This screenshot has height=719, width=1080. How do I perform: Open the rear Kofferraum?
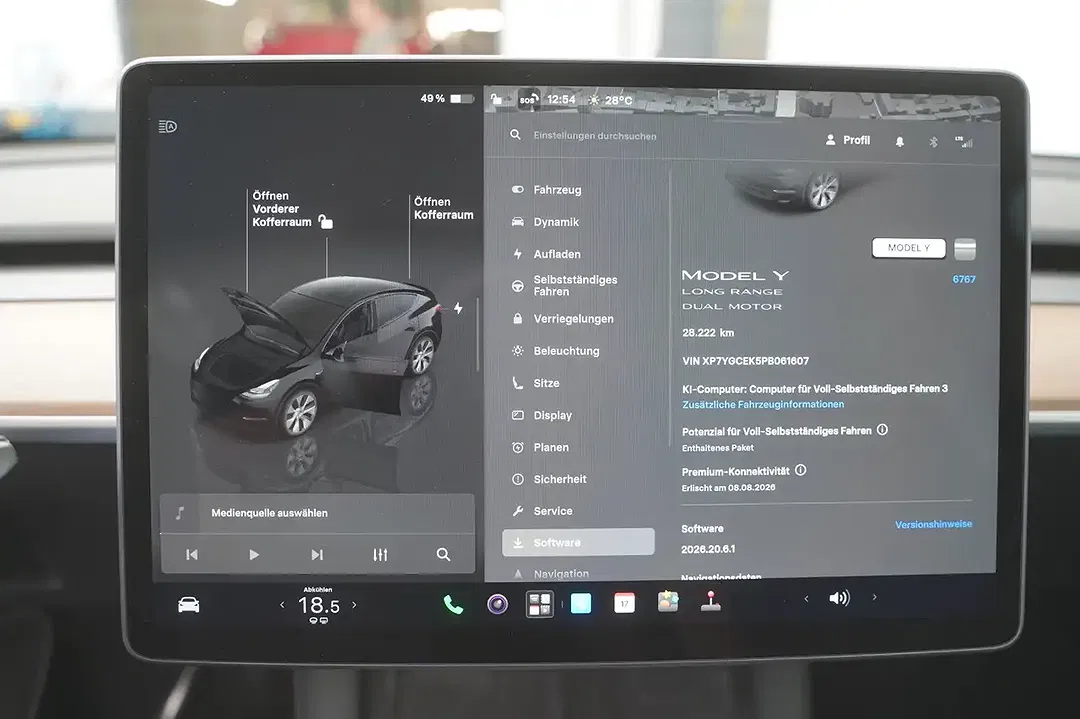[x=443, y=208]
